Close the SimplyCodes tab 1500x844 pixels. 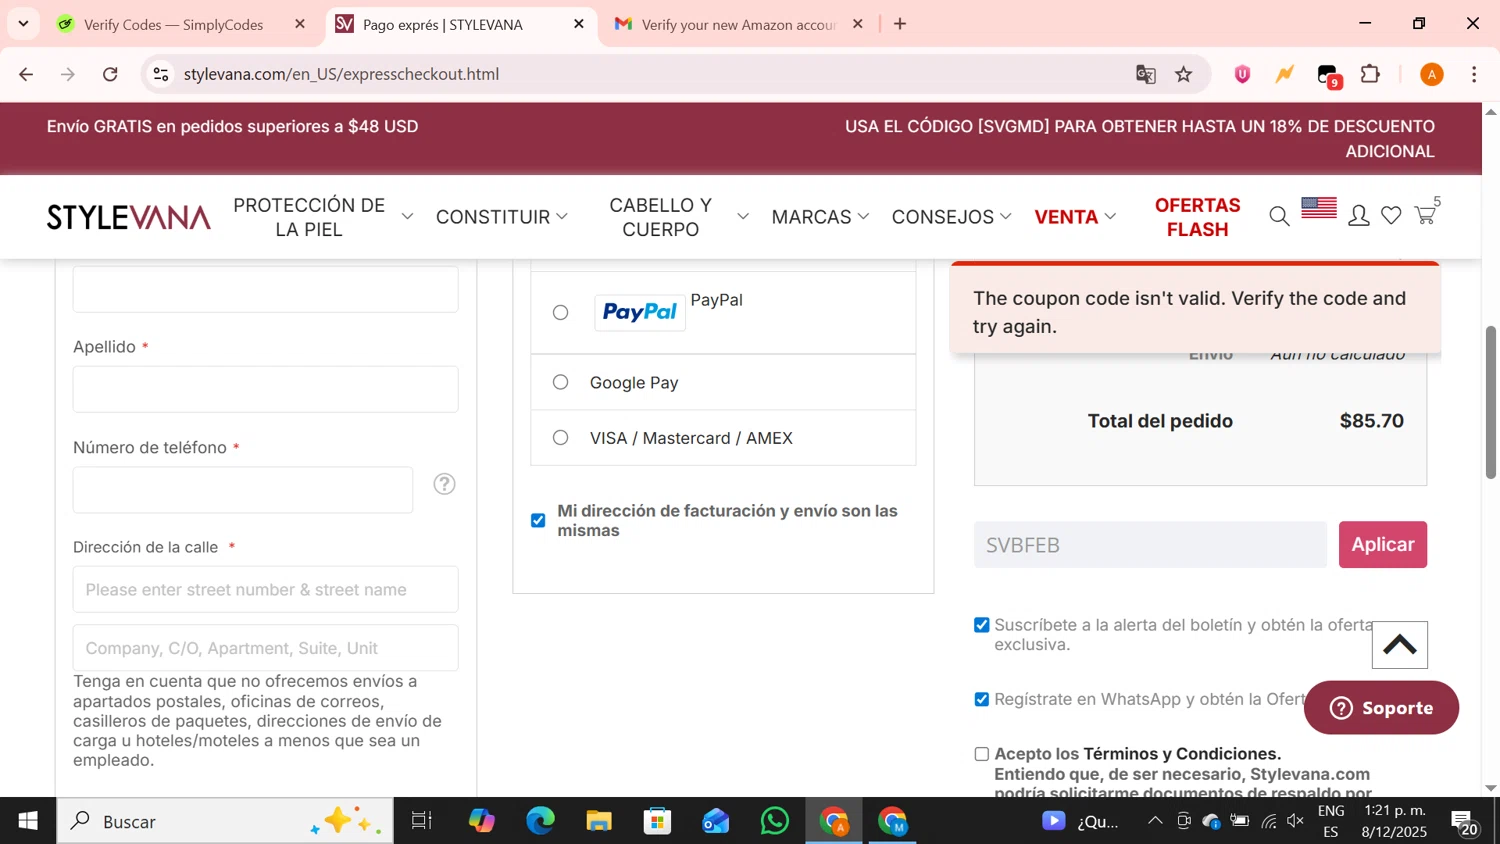point(299,24)
